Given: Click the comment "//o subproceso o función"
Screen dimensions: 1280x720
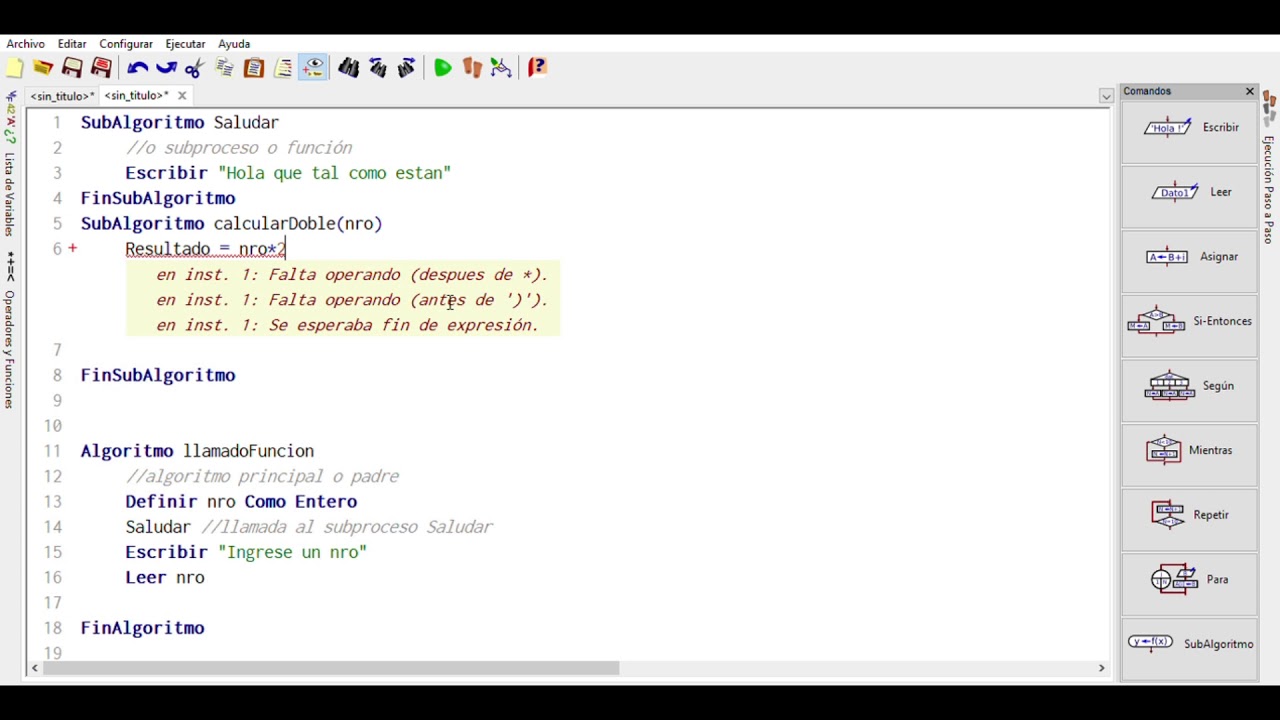Looking at the screenshot, I should pyautogui.click(x=239, y=148).
